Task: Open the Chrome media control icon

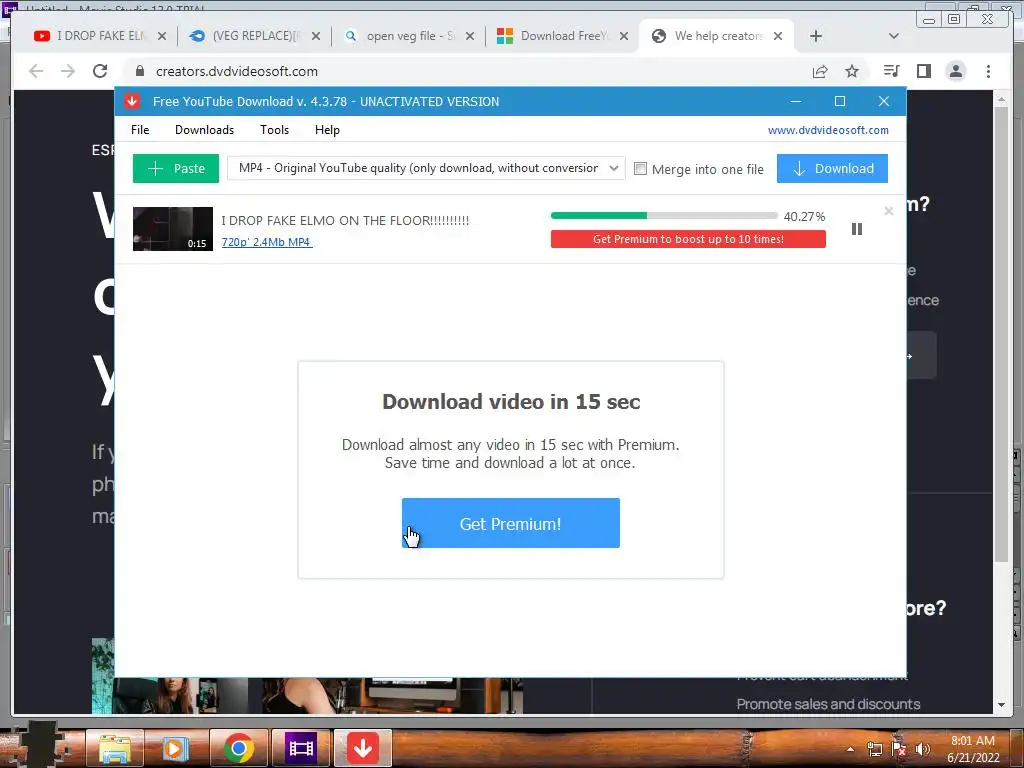Action: 891,71
